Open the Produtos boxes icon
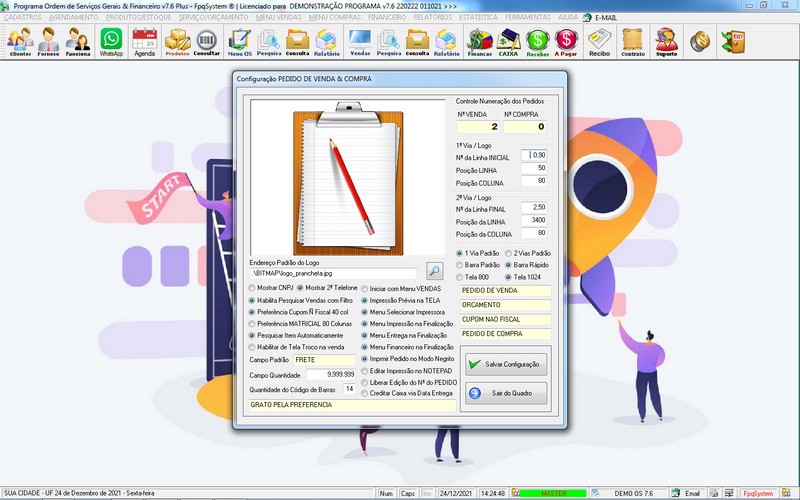800x500 pixels. [177, 42]
